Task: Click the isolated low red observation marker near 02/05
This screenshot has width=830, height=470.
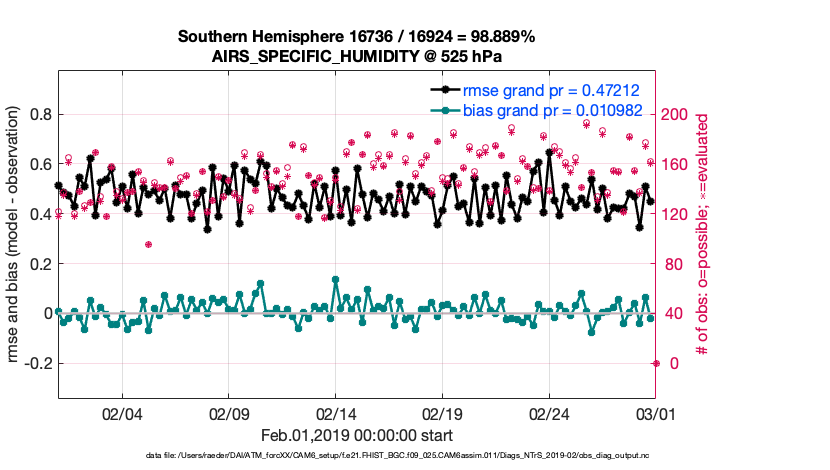Action: (149, 244)
